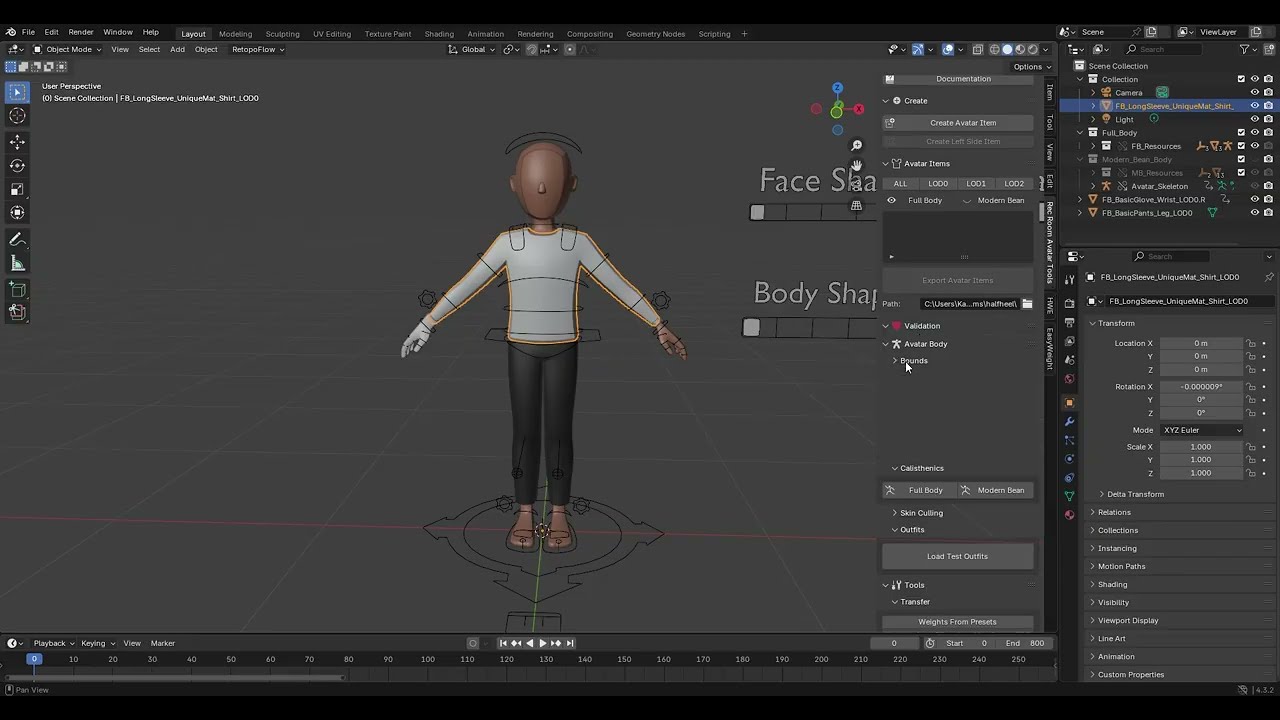The width and height of the screenshot is (1280, 720).
Task: Hide the Camera object in outliner
Action: [x=1255, y=92]
